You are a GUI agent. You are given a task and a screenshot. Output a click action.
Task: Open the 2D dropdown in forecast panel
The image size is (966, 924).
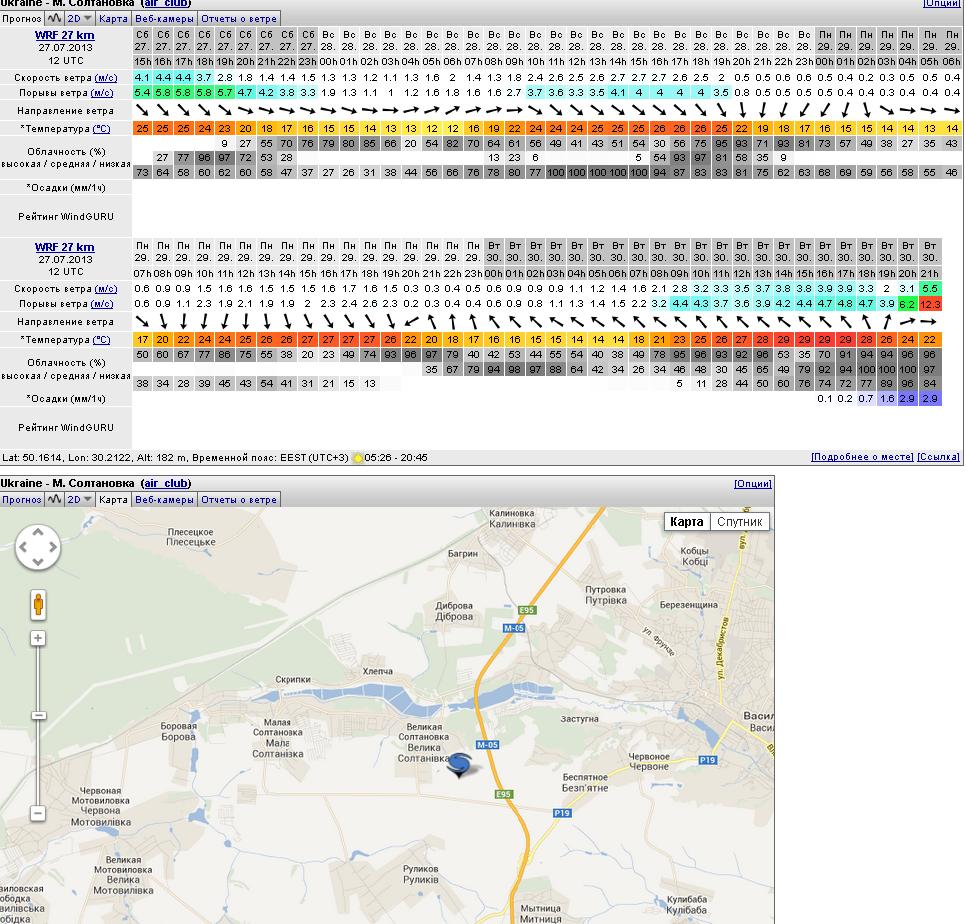click(80, 19)
